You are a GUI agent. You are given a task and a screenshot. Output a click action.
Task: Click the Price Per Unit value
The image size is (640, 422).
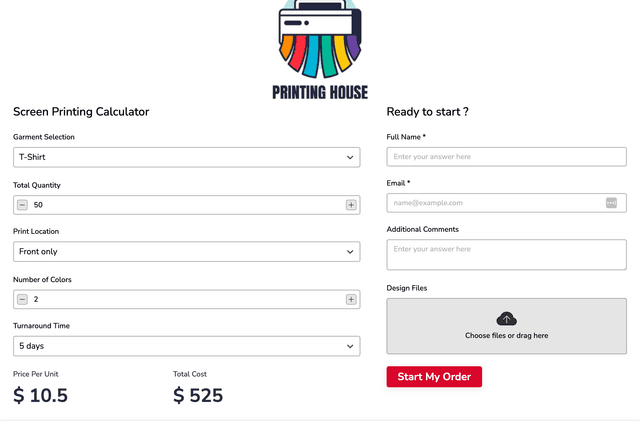click(x=41, y=395)
